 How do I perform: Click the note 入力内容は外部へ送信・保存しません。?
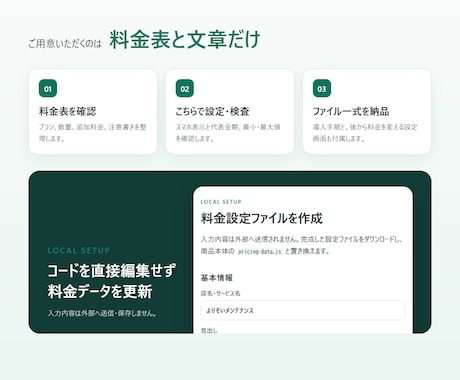tap(102, 313)
